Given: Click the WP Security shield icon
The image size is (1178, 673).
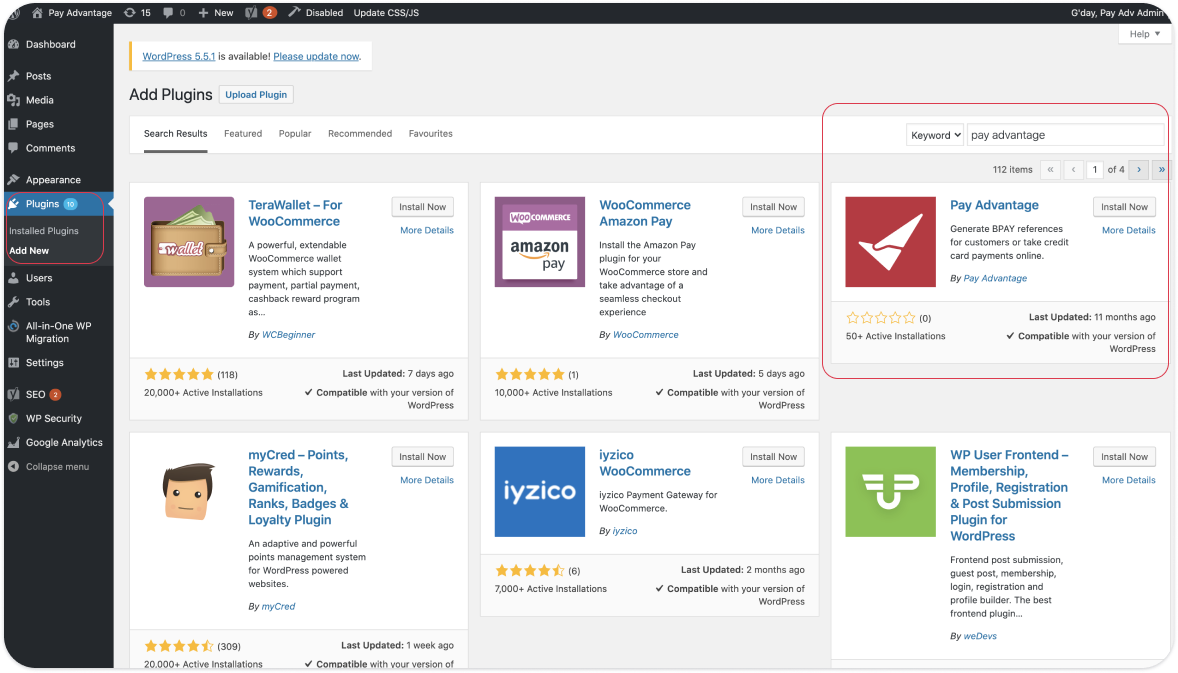Looking at the screenshot, I should (14, 418).
